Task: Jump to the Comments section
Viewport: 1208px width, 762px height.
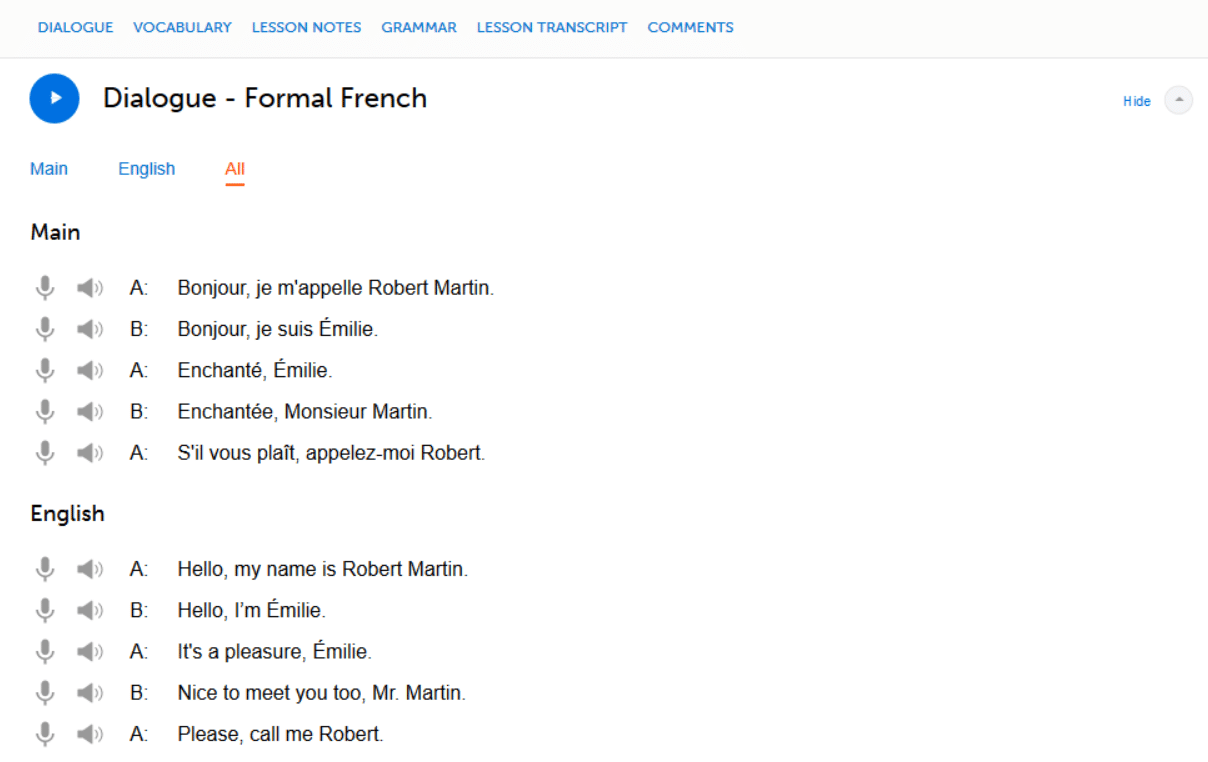Action: (x=690, y=28)
